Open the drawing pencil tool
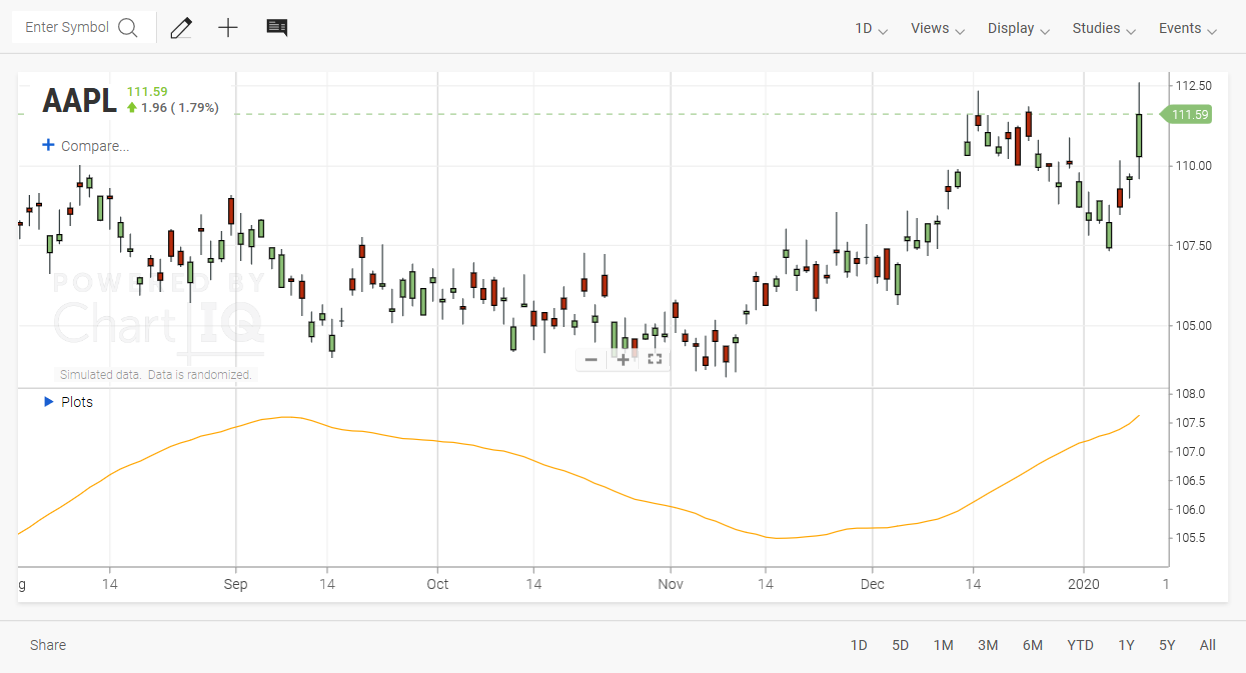Viewport: 1246px width, 673px height. (x=181, y=28)
